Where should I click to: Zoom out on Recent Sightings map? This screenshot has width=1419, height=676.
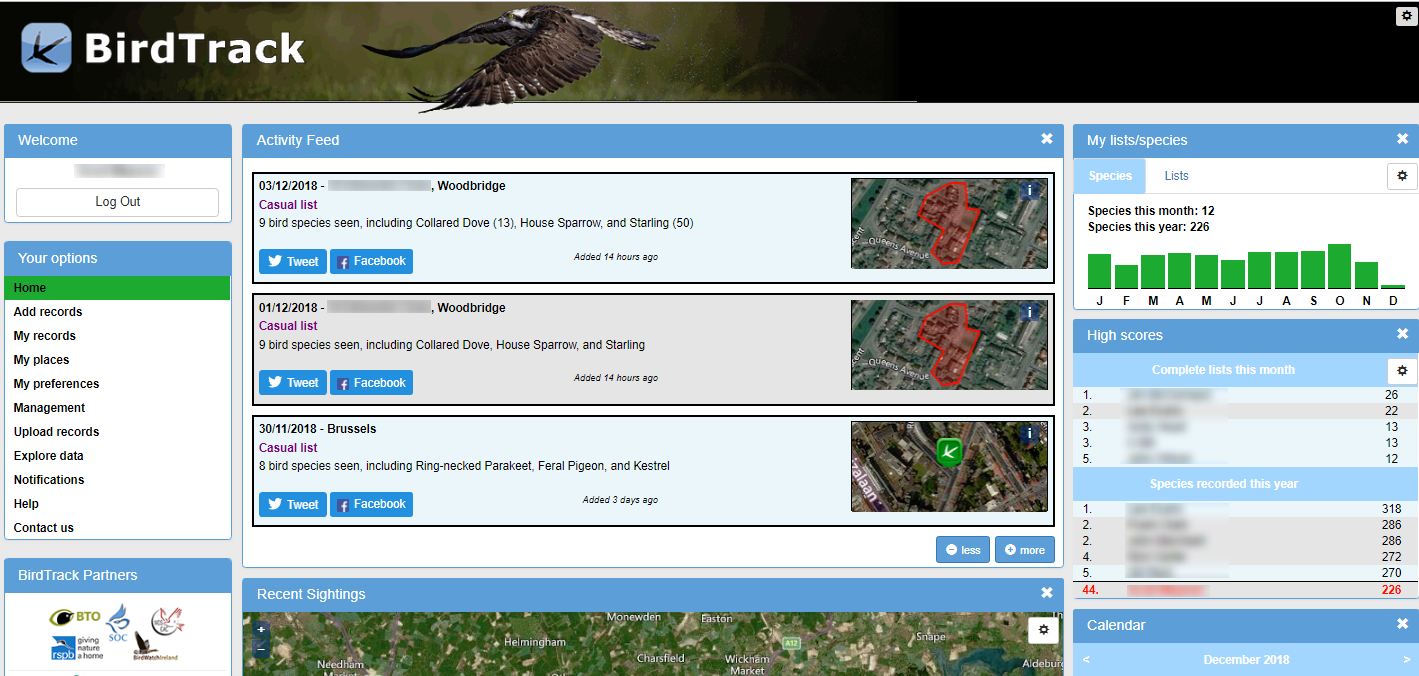tap(260, 648)
